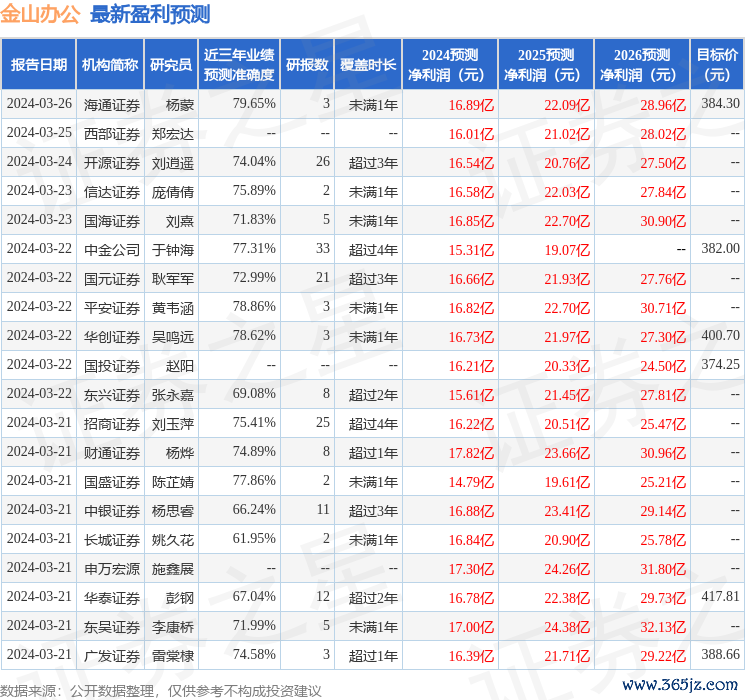Click the 机构简称 column header

coord(110,65)
